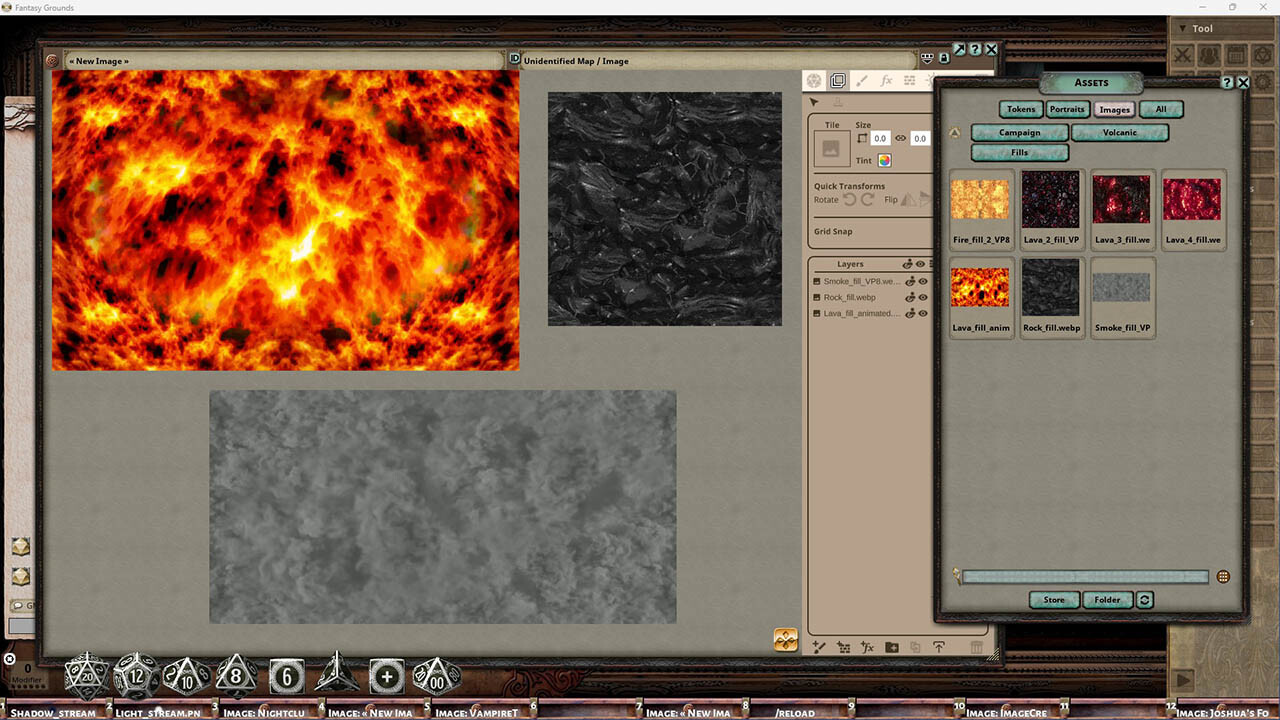Image resolution: width=1280 pixels, height=720 pixels.
Task: Open the Fills asset category
Action: pos(1019,152)
